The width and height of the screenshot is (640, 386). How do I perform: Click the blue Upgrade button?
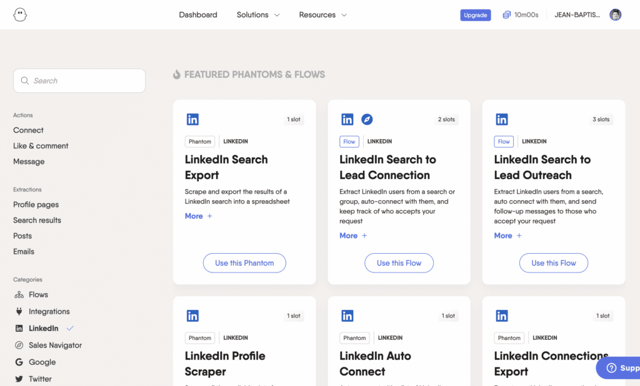click(476, 15)
